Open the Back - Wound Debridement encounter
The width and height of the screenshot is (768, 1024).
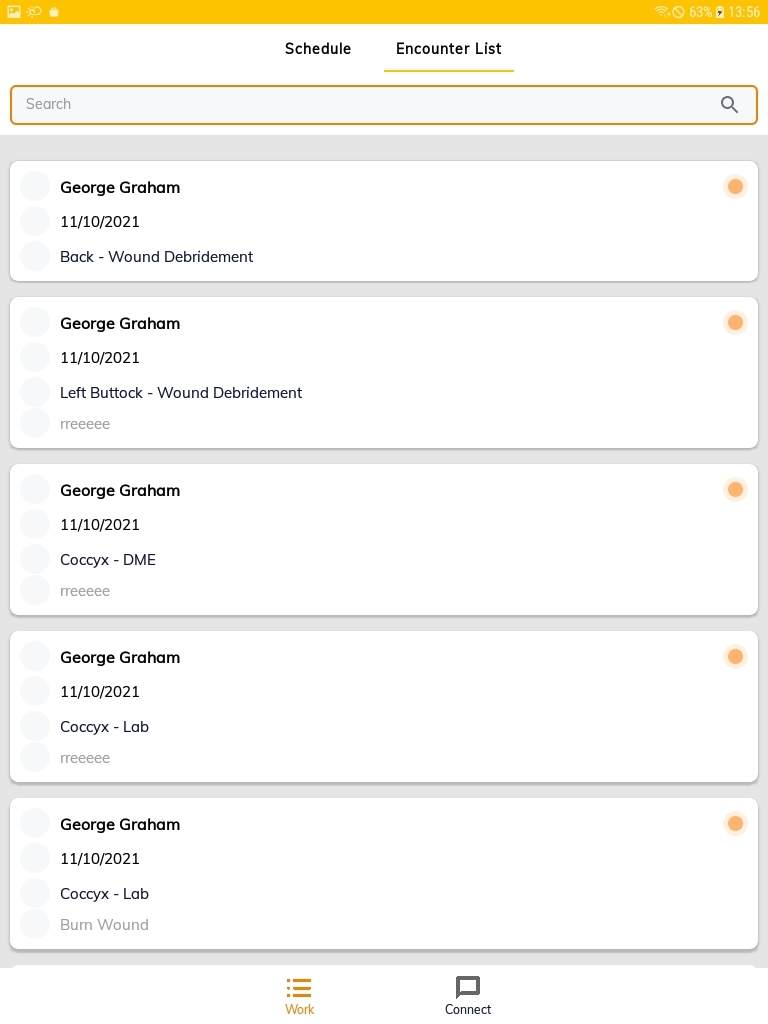(384, 221)
